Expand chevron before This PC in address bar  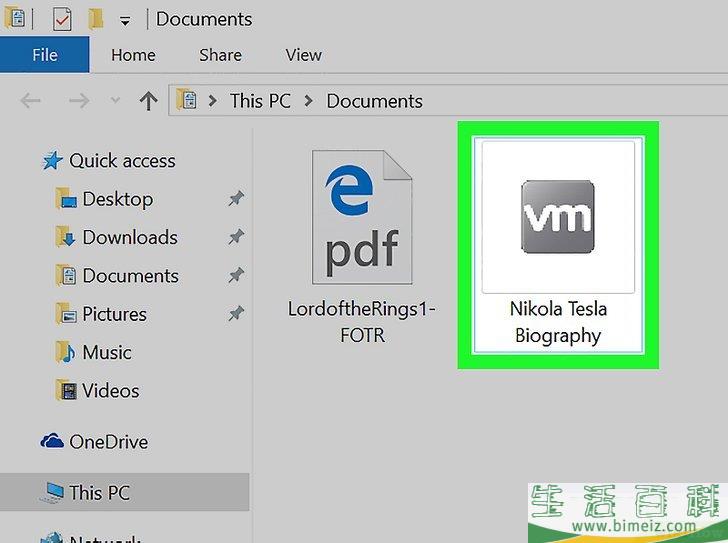(213, 101)
